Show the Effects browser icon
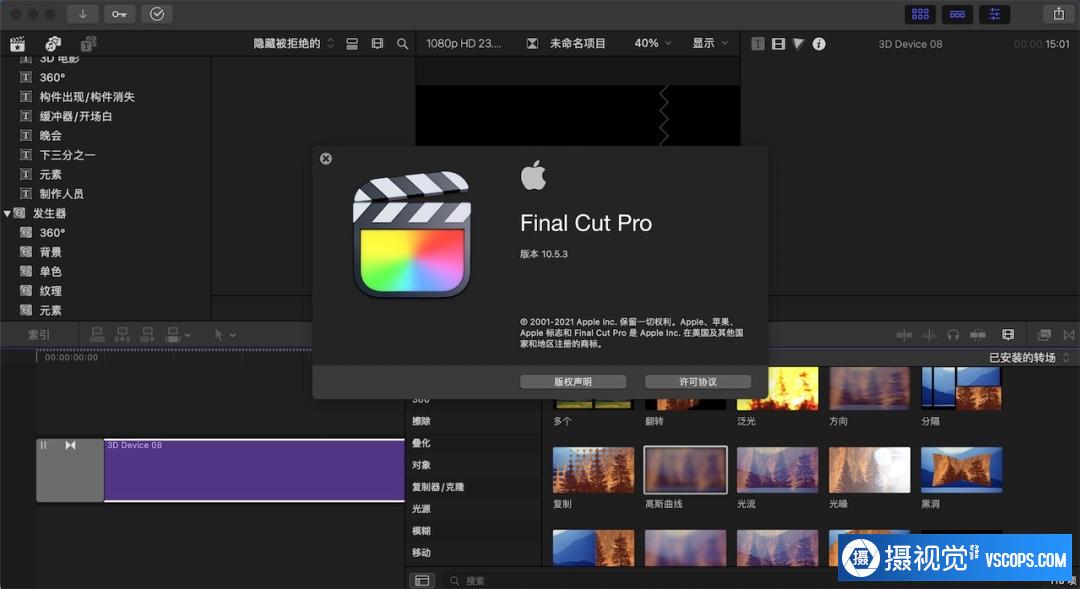The width and height of the screenshot is (1080, 589). pos(1044,335)
